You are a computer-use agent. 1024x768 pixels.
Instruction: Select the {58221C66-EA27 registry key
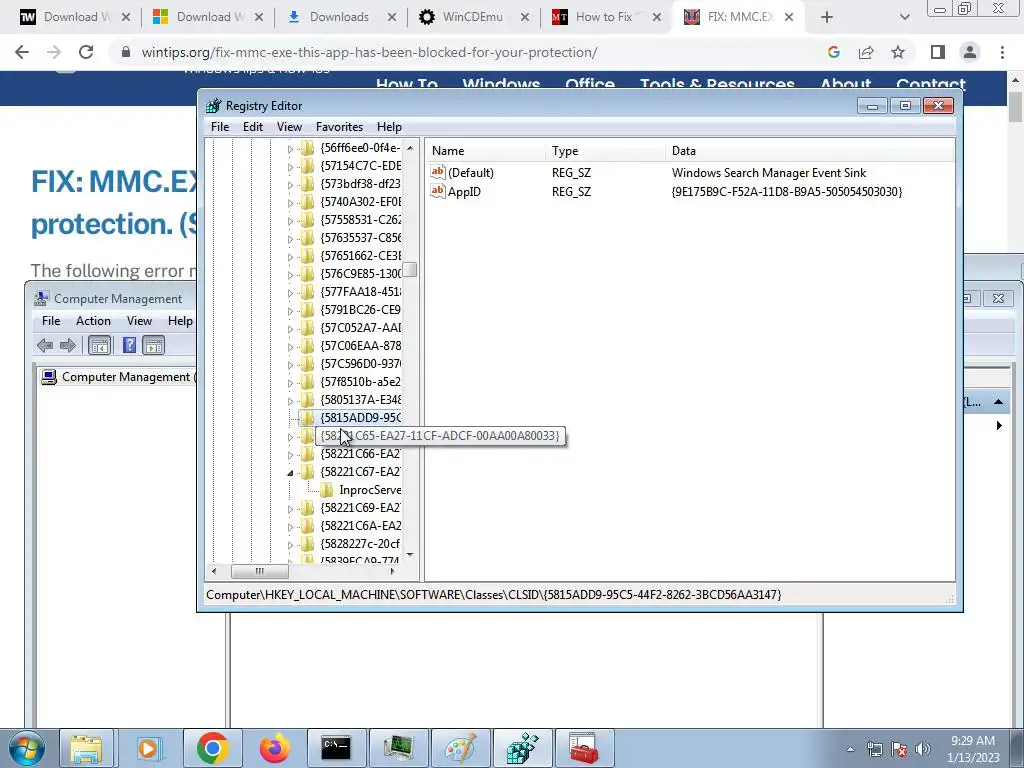click(360, 453)
